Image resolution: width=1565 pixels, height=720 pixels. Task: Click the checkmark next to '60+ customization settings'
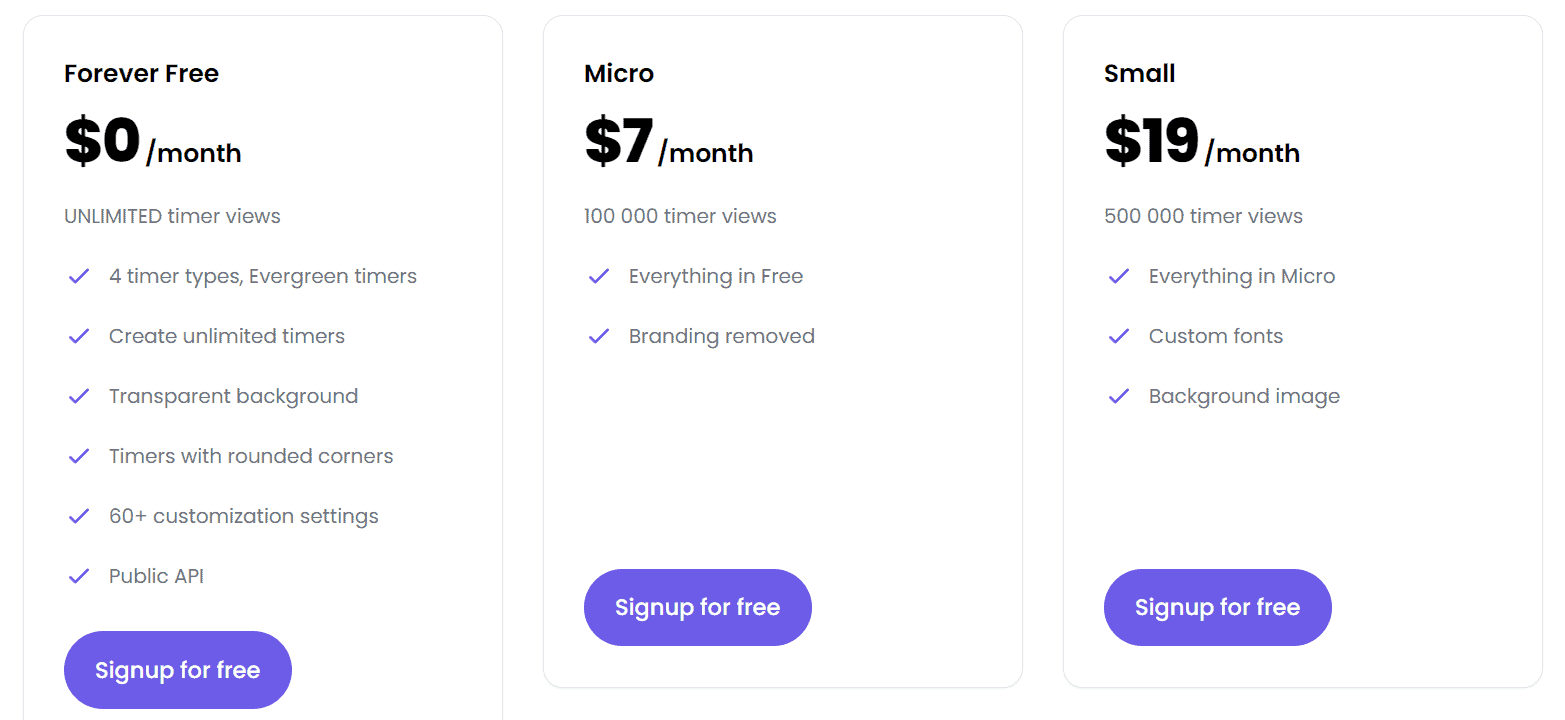(x=79, y=516)
